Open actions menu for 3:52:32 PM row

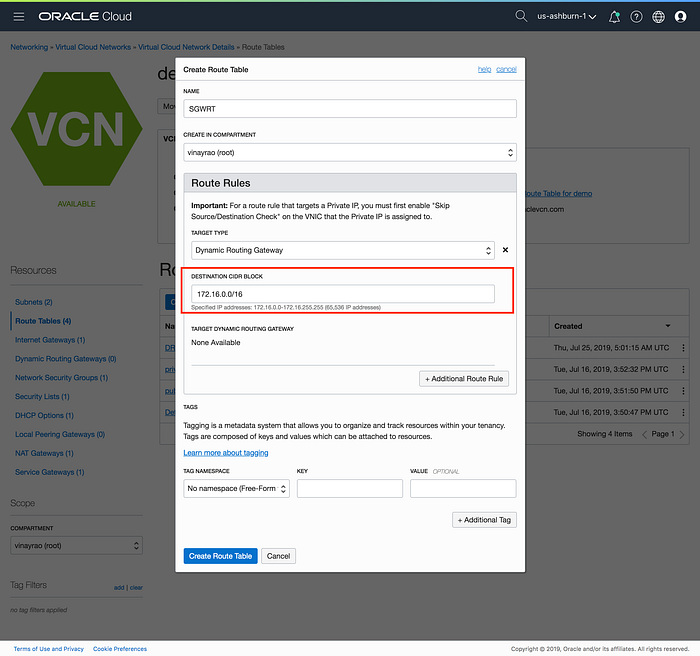pos(683,369)
